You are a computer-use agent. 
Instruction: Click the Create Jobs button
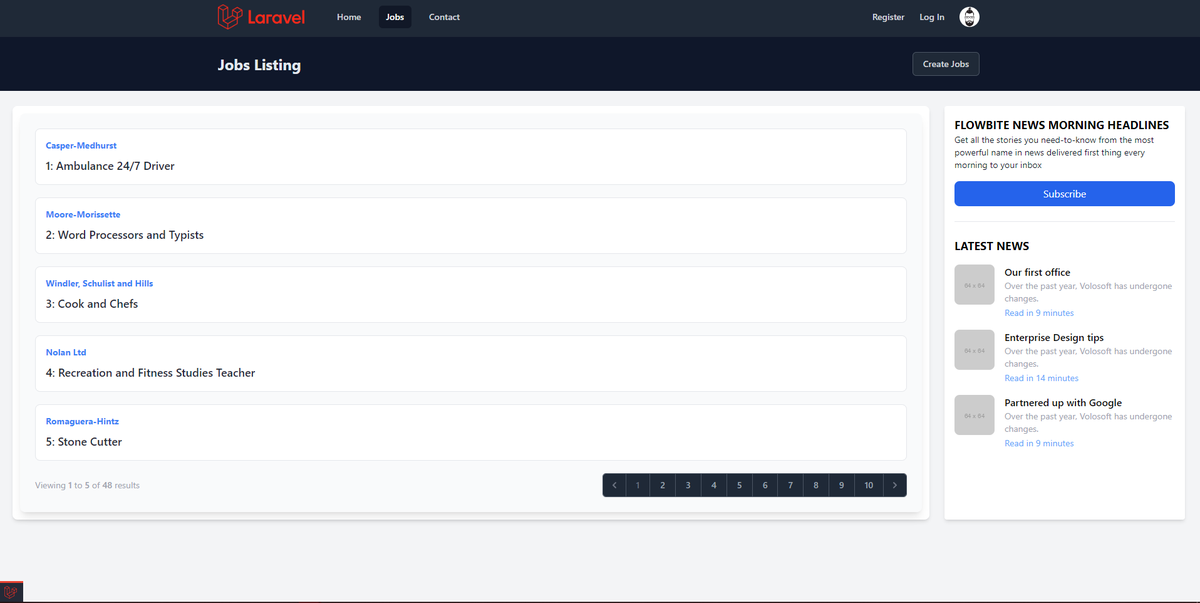[x=946, y=64]
